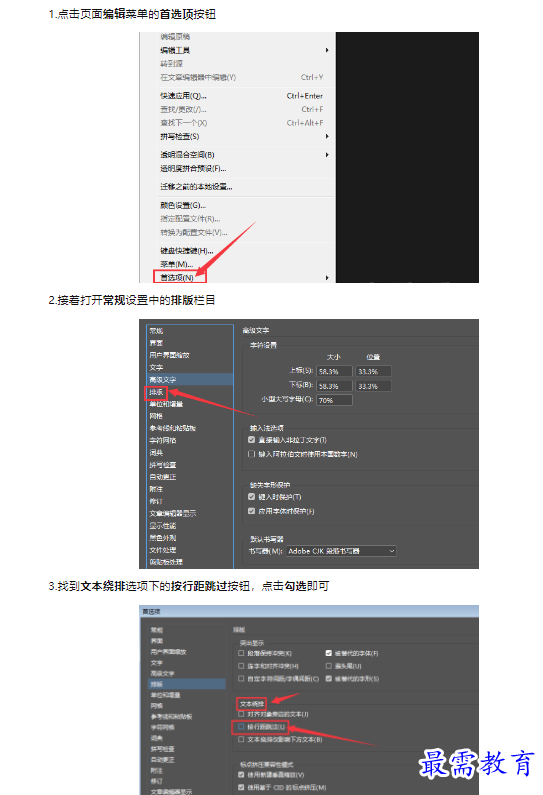Toggle 被替代的字形(S) checkbox

coord(329,678)
